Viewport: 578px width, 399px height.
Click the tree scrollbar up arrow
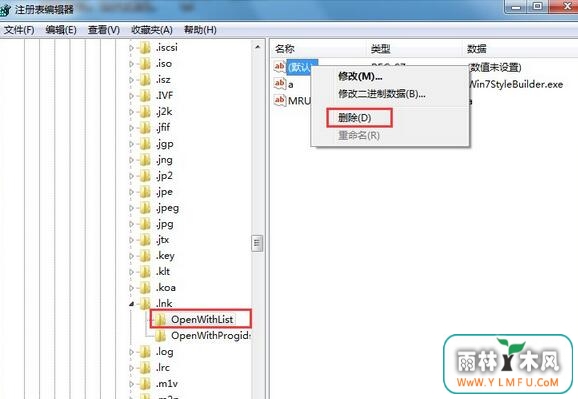257,47
